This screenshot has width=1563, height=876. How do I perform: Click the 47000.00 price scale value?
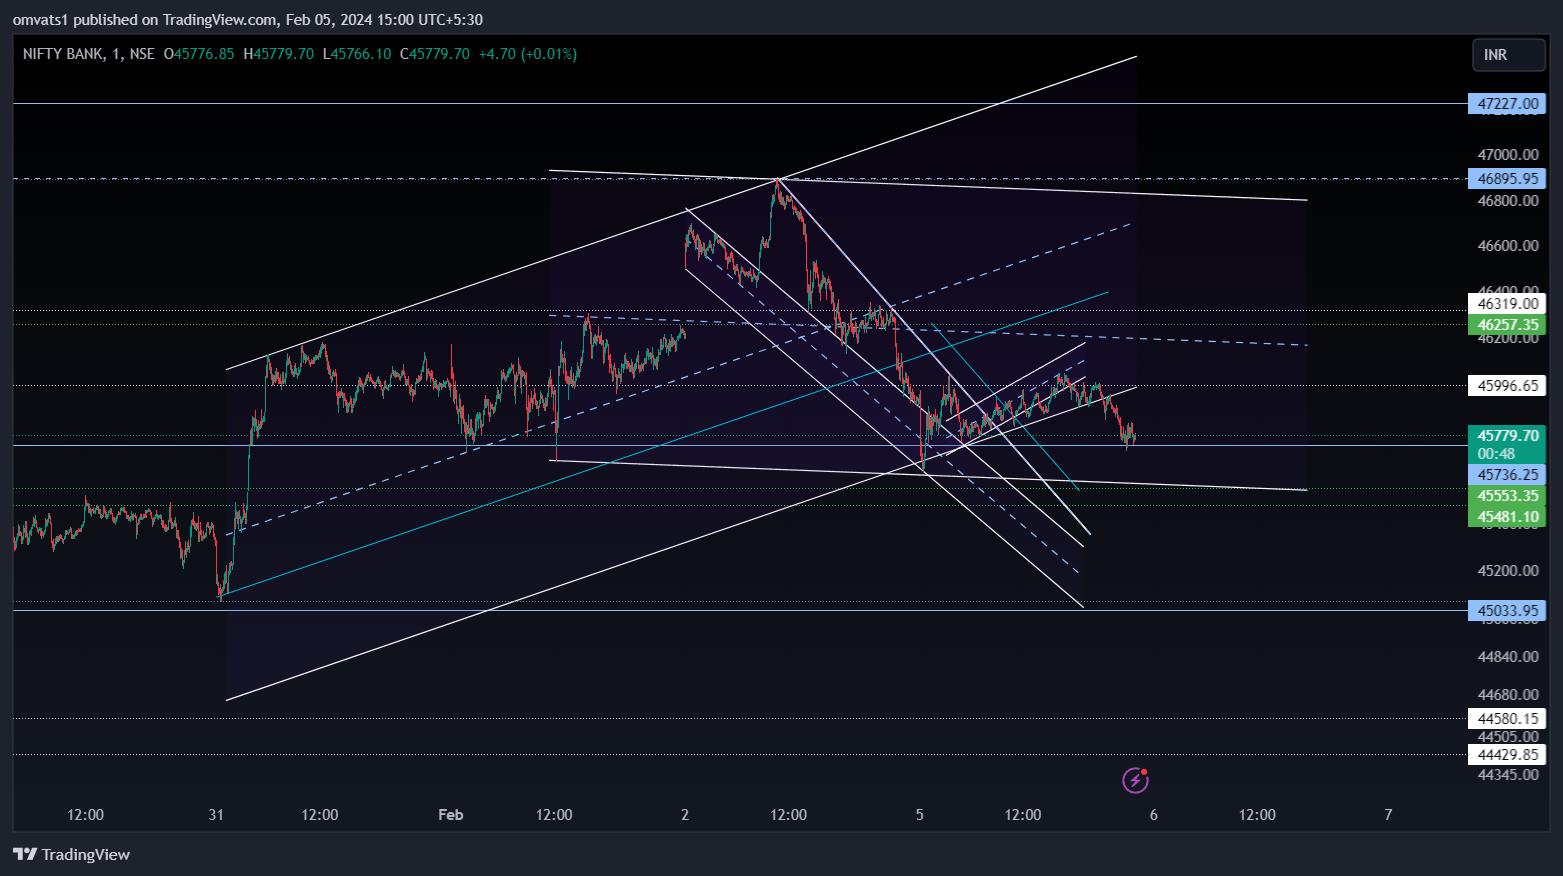point(1508,155)
